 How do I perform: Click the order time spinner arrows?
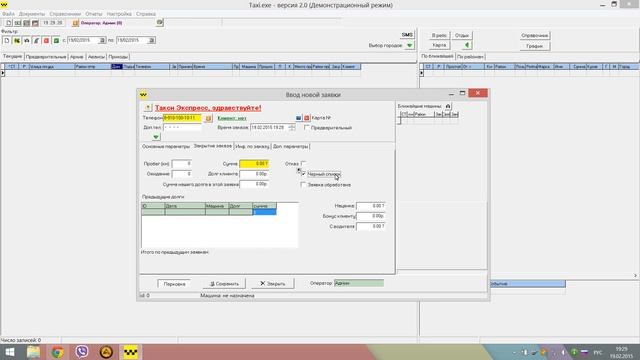click(291, 128)
